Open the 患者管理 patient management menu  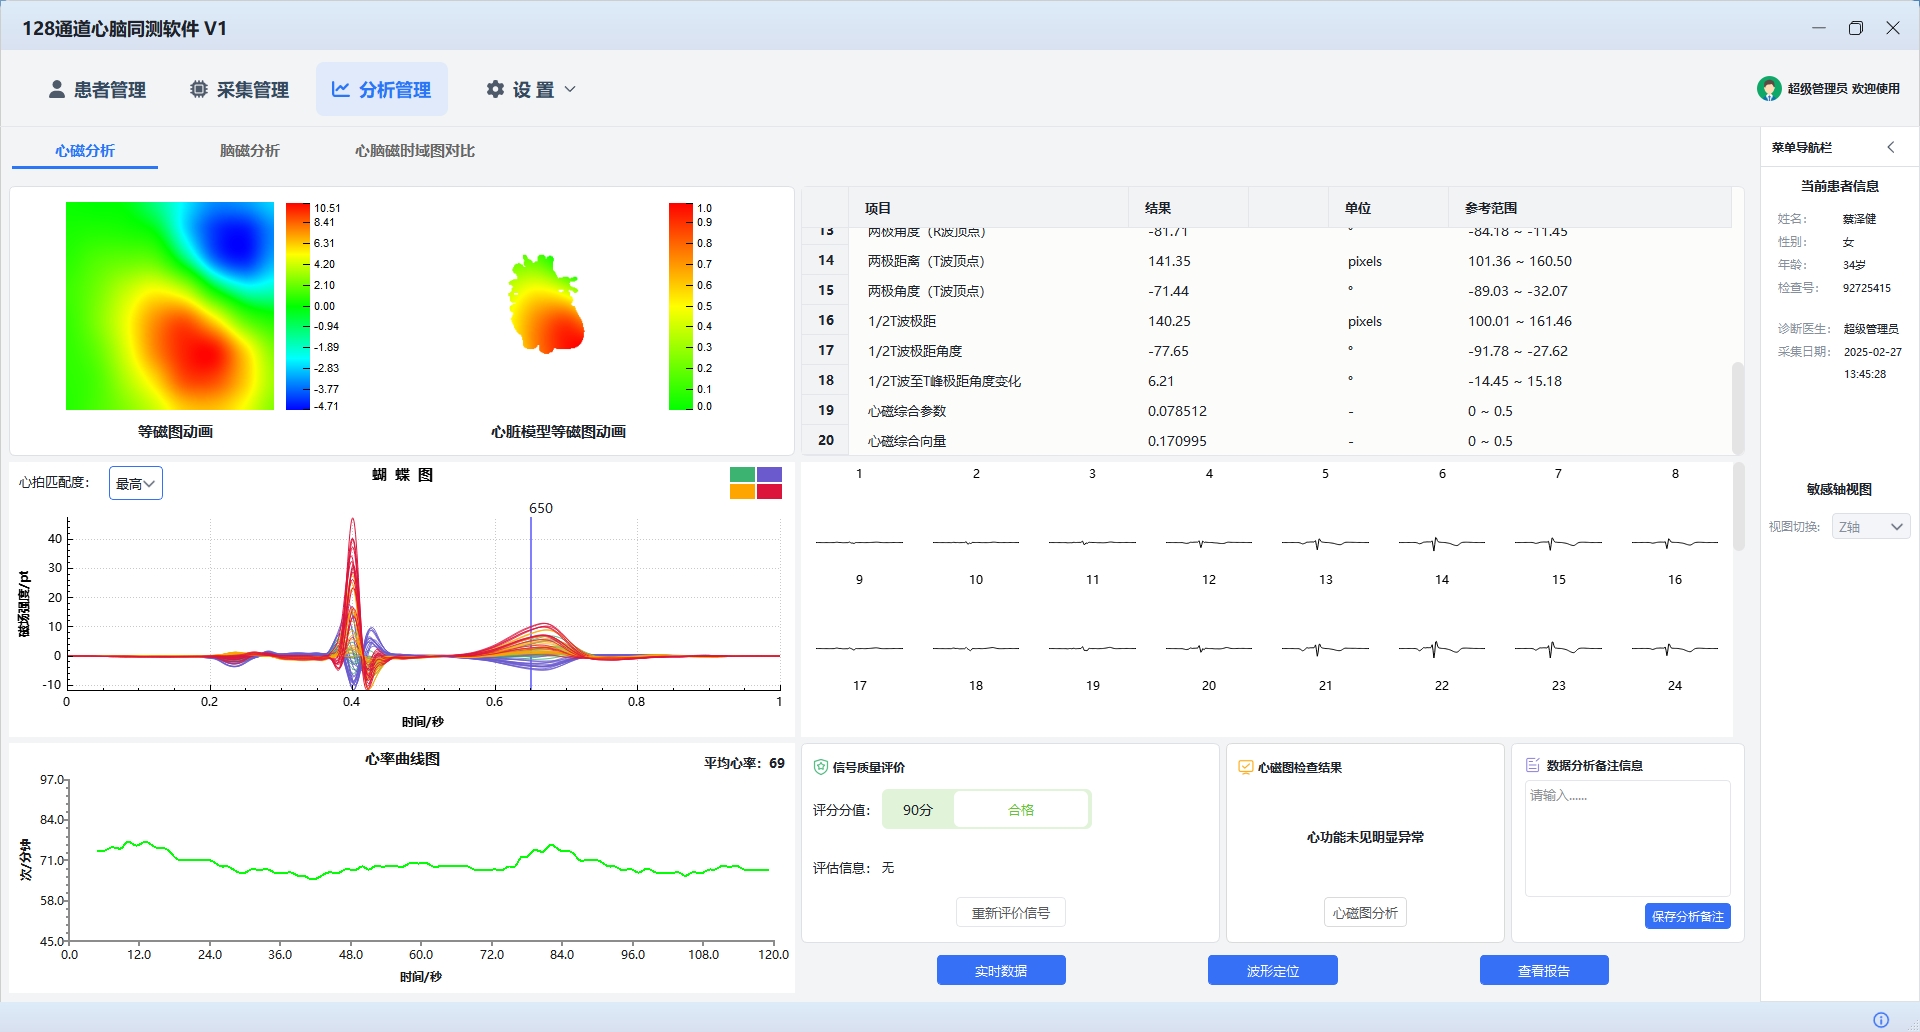click(97, 90)
